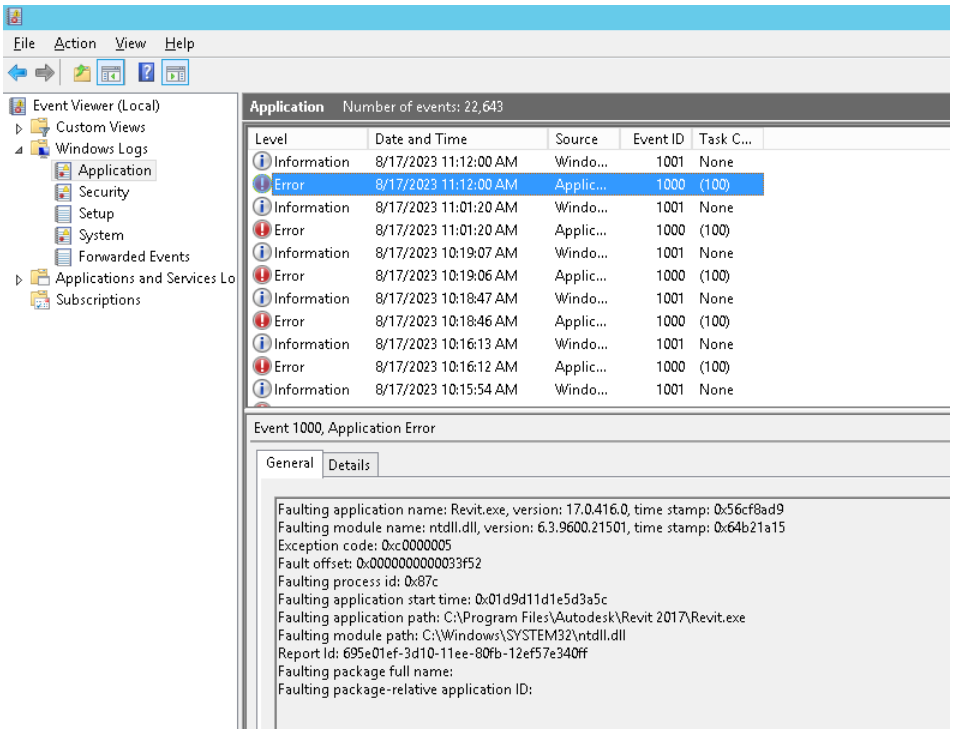957x730 pixels.
Task: Open the Help question mark icon
Action: coord(146,73)
